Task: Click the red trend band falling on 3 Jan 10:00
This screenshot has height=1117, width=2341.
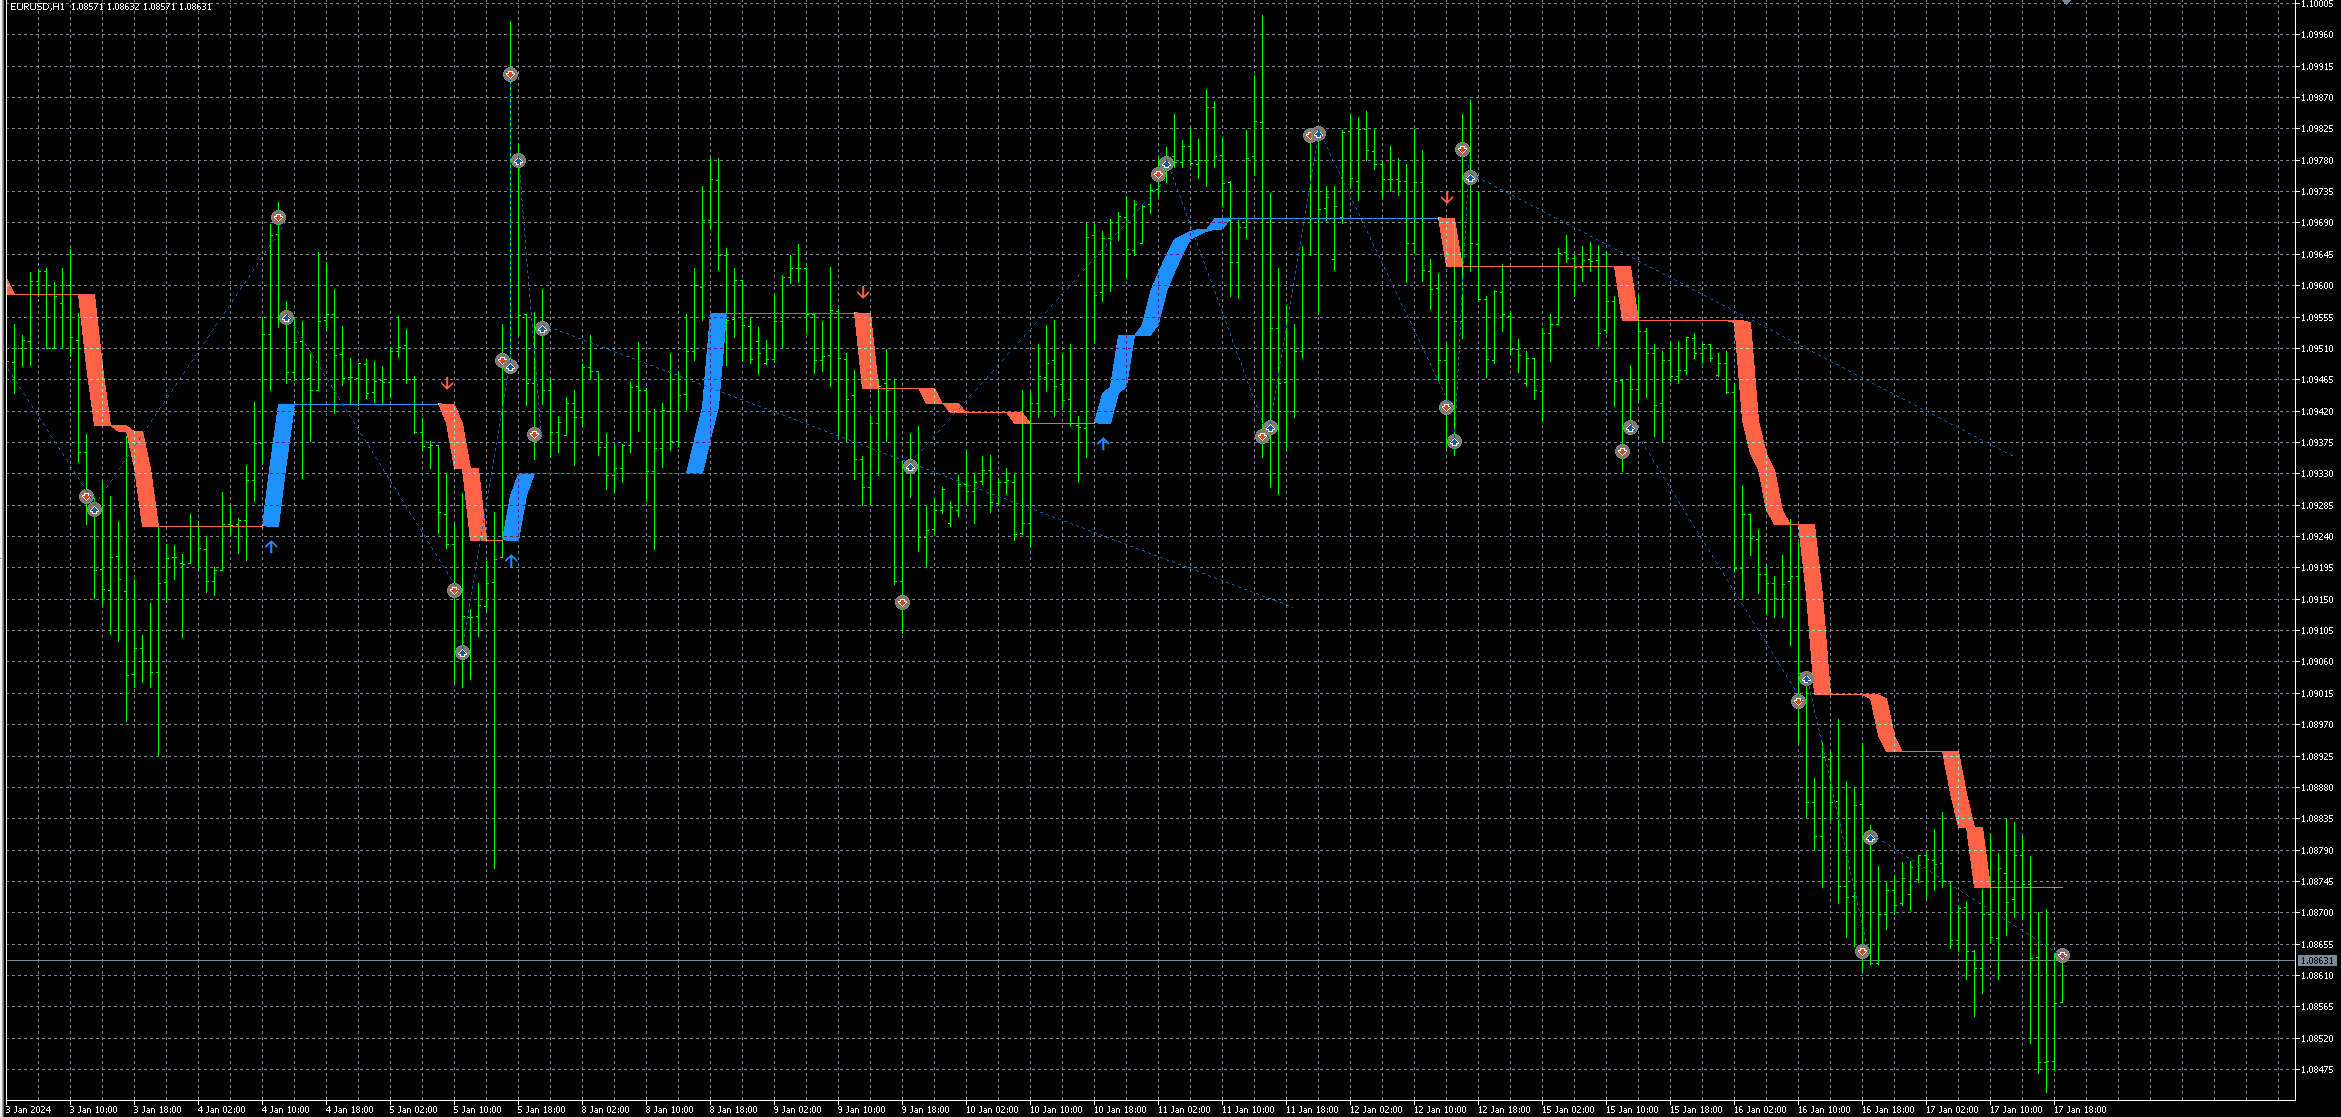Action: [96, 360]
